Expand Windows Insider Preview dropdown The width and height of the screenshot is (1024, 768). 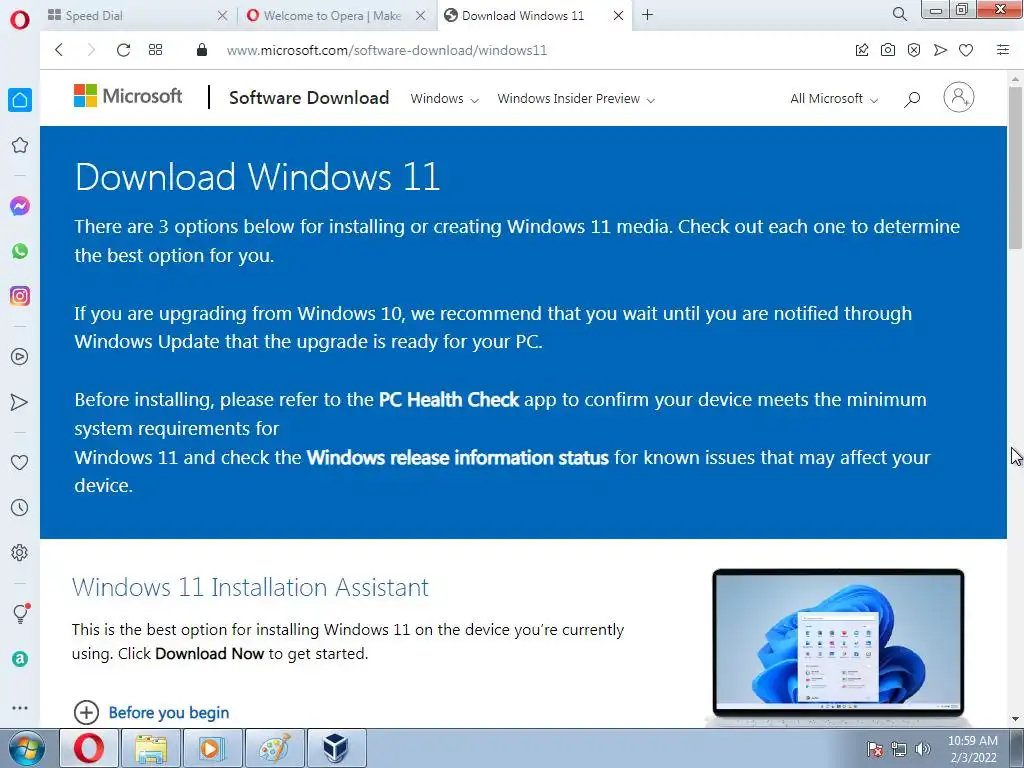point(575,99)
